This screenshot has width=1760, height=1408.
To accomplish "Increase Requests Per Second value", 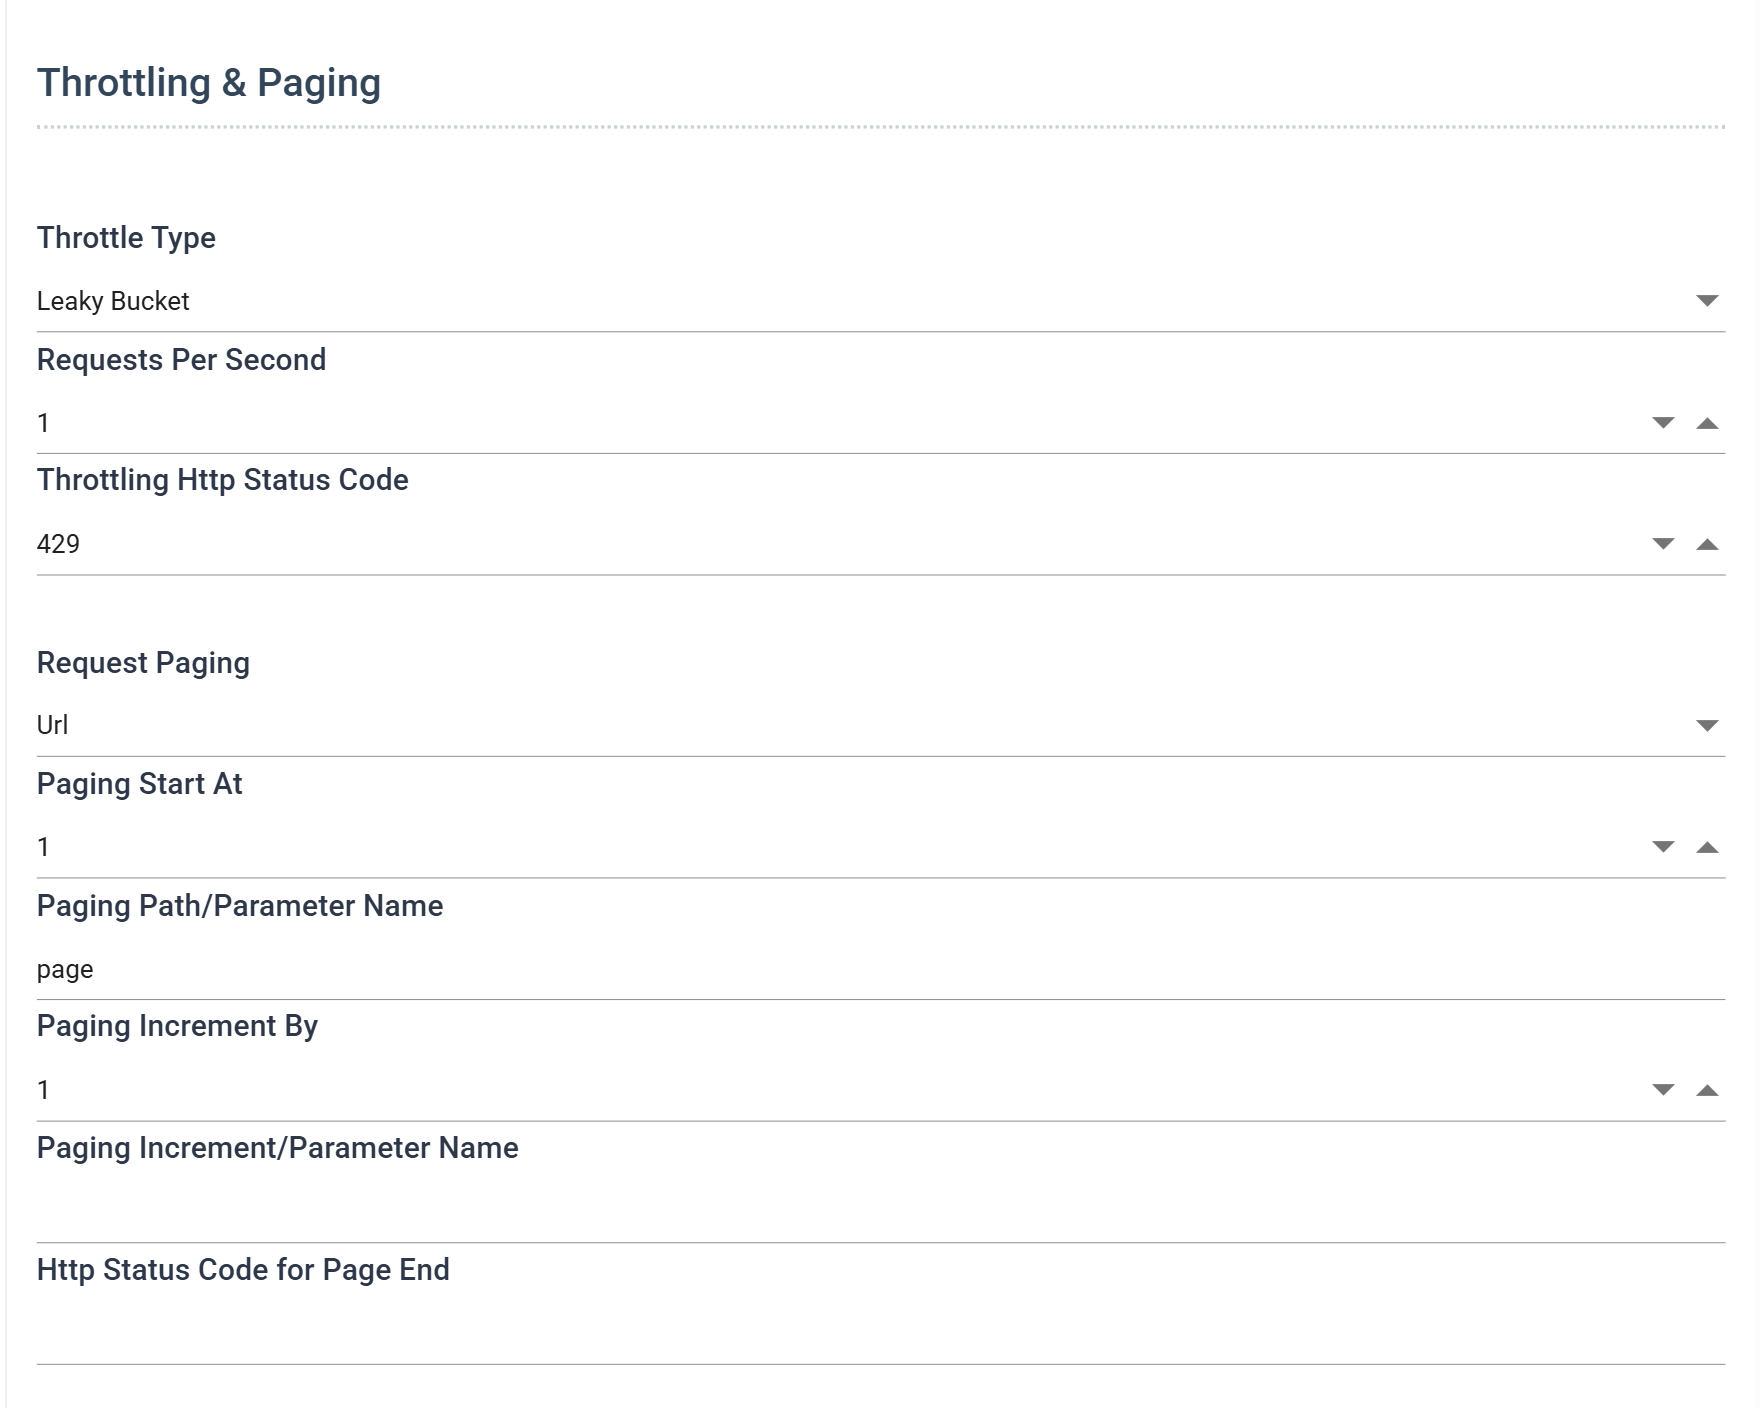I will pyautogui.click(x=1707, y=423).
